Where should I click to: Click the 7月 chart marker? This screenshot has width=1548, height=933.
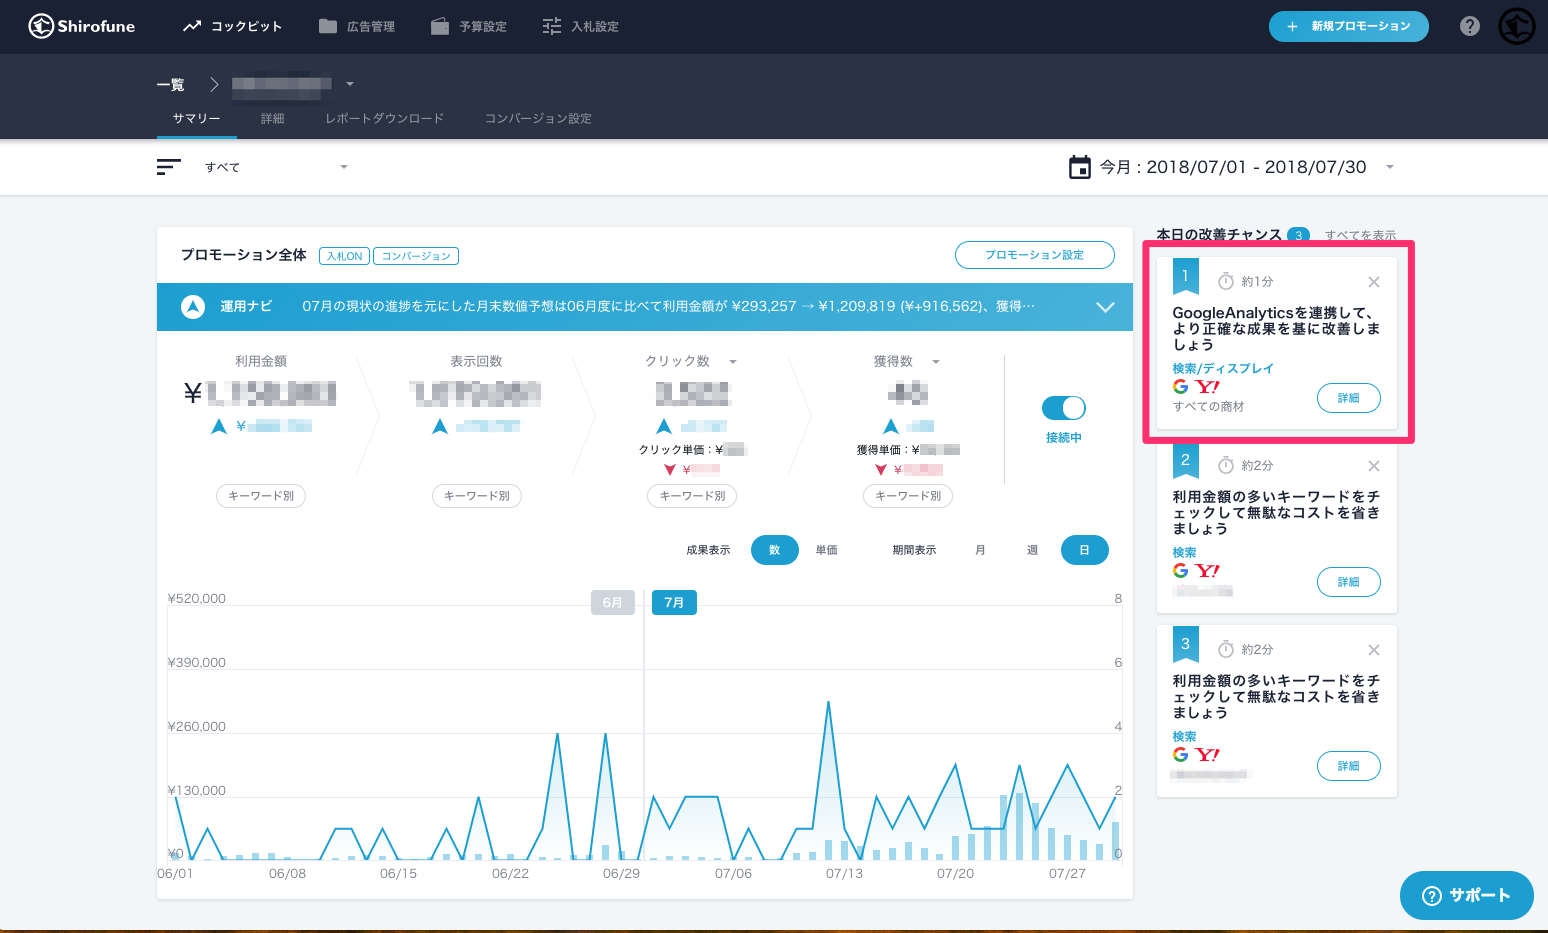point(674,603)
